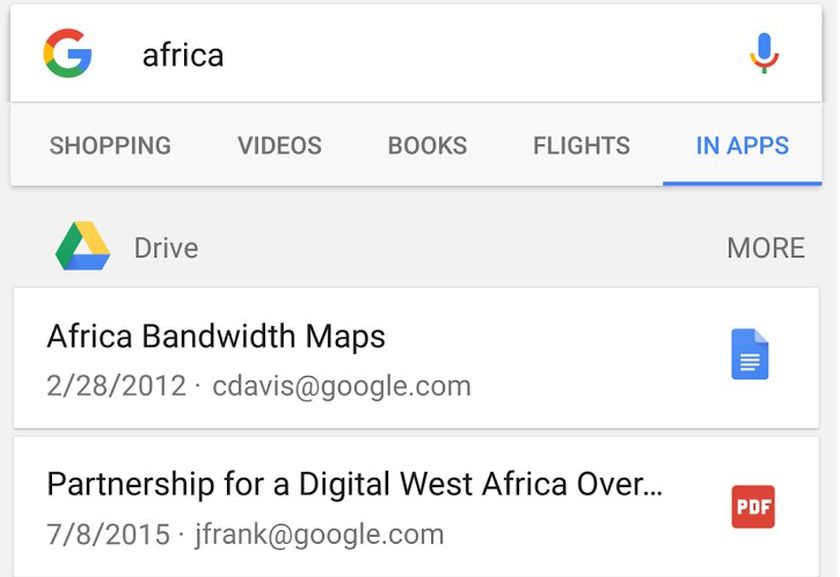The width and height of the screenshot is (840, 577).
Task: Select the IN APPS tab
Action: pyautogui.click(x=742, y=146)
